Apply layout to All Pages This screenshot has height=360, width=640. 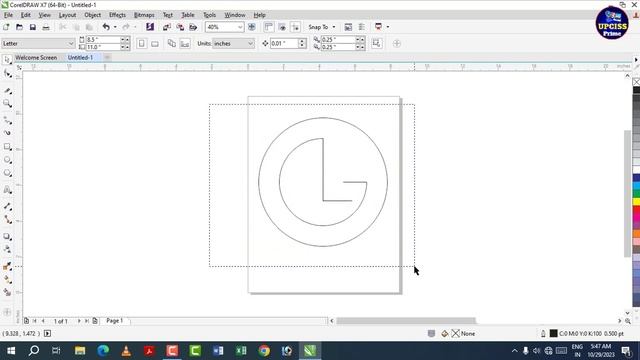click(171, 43)
